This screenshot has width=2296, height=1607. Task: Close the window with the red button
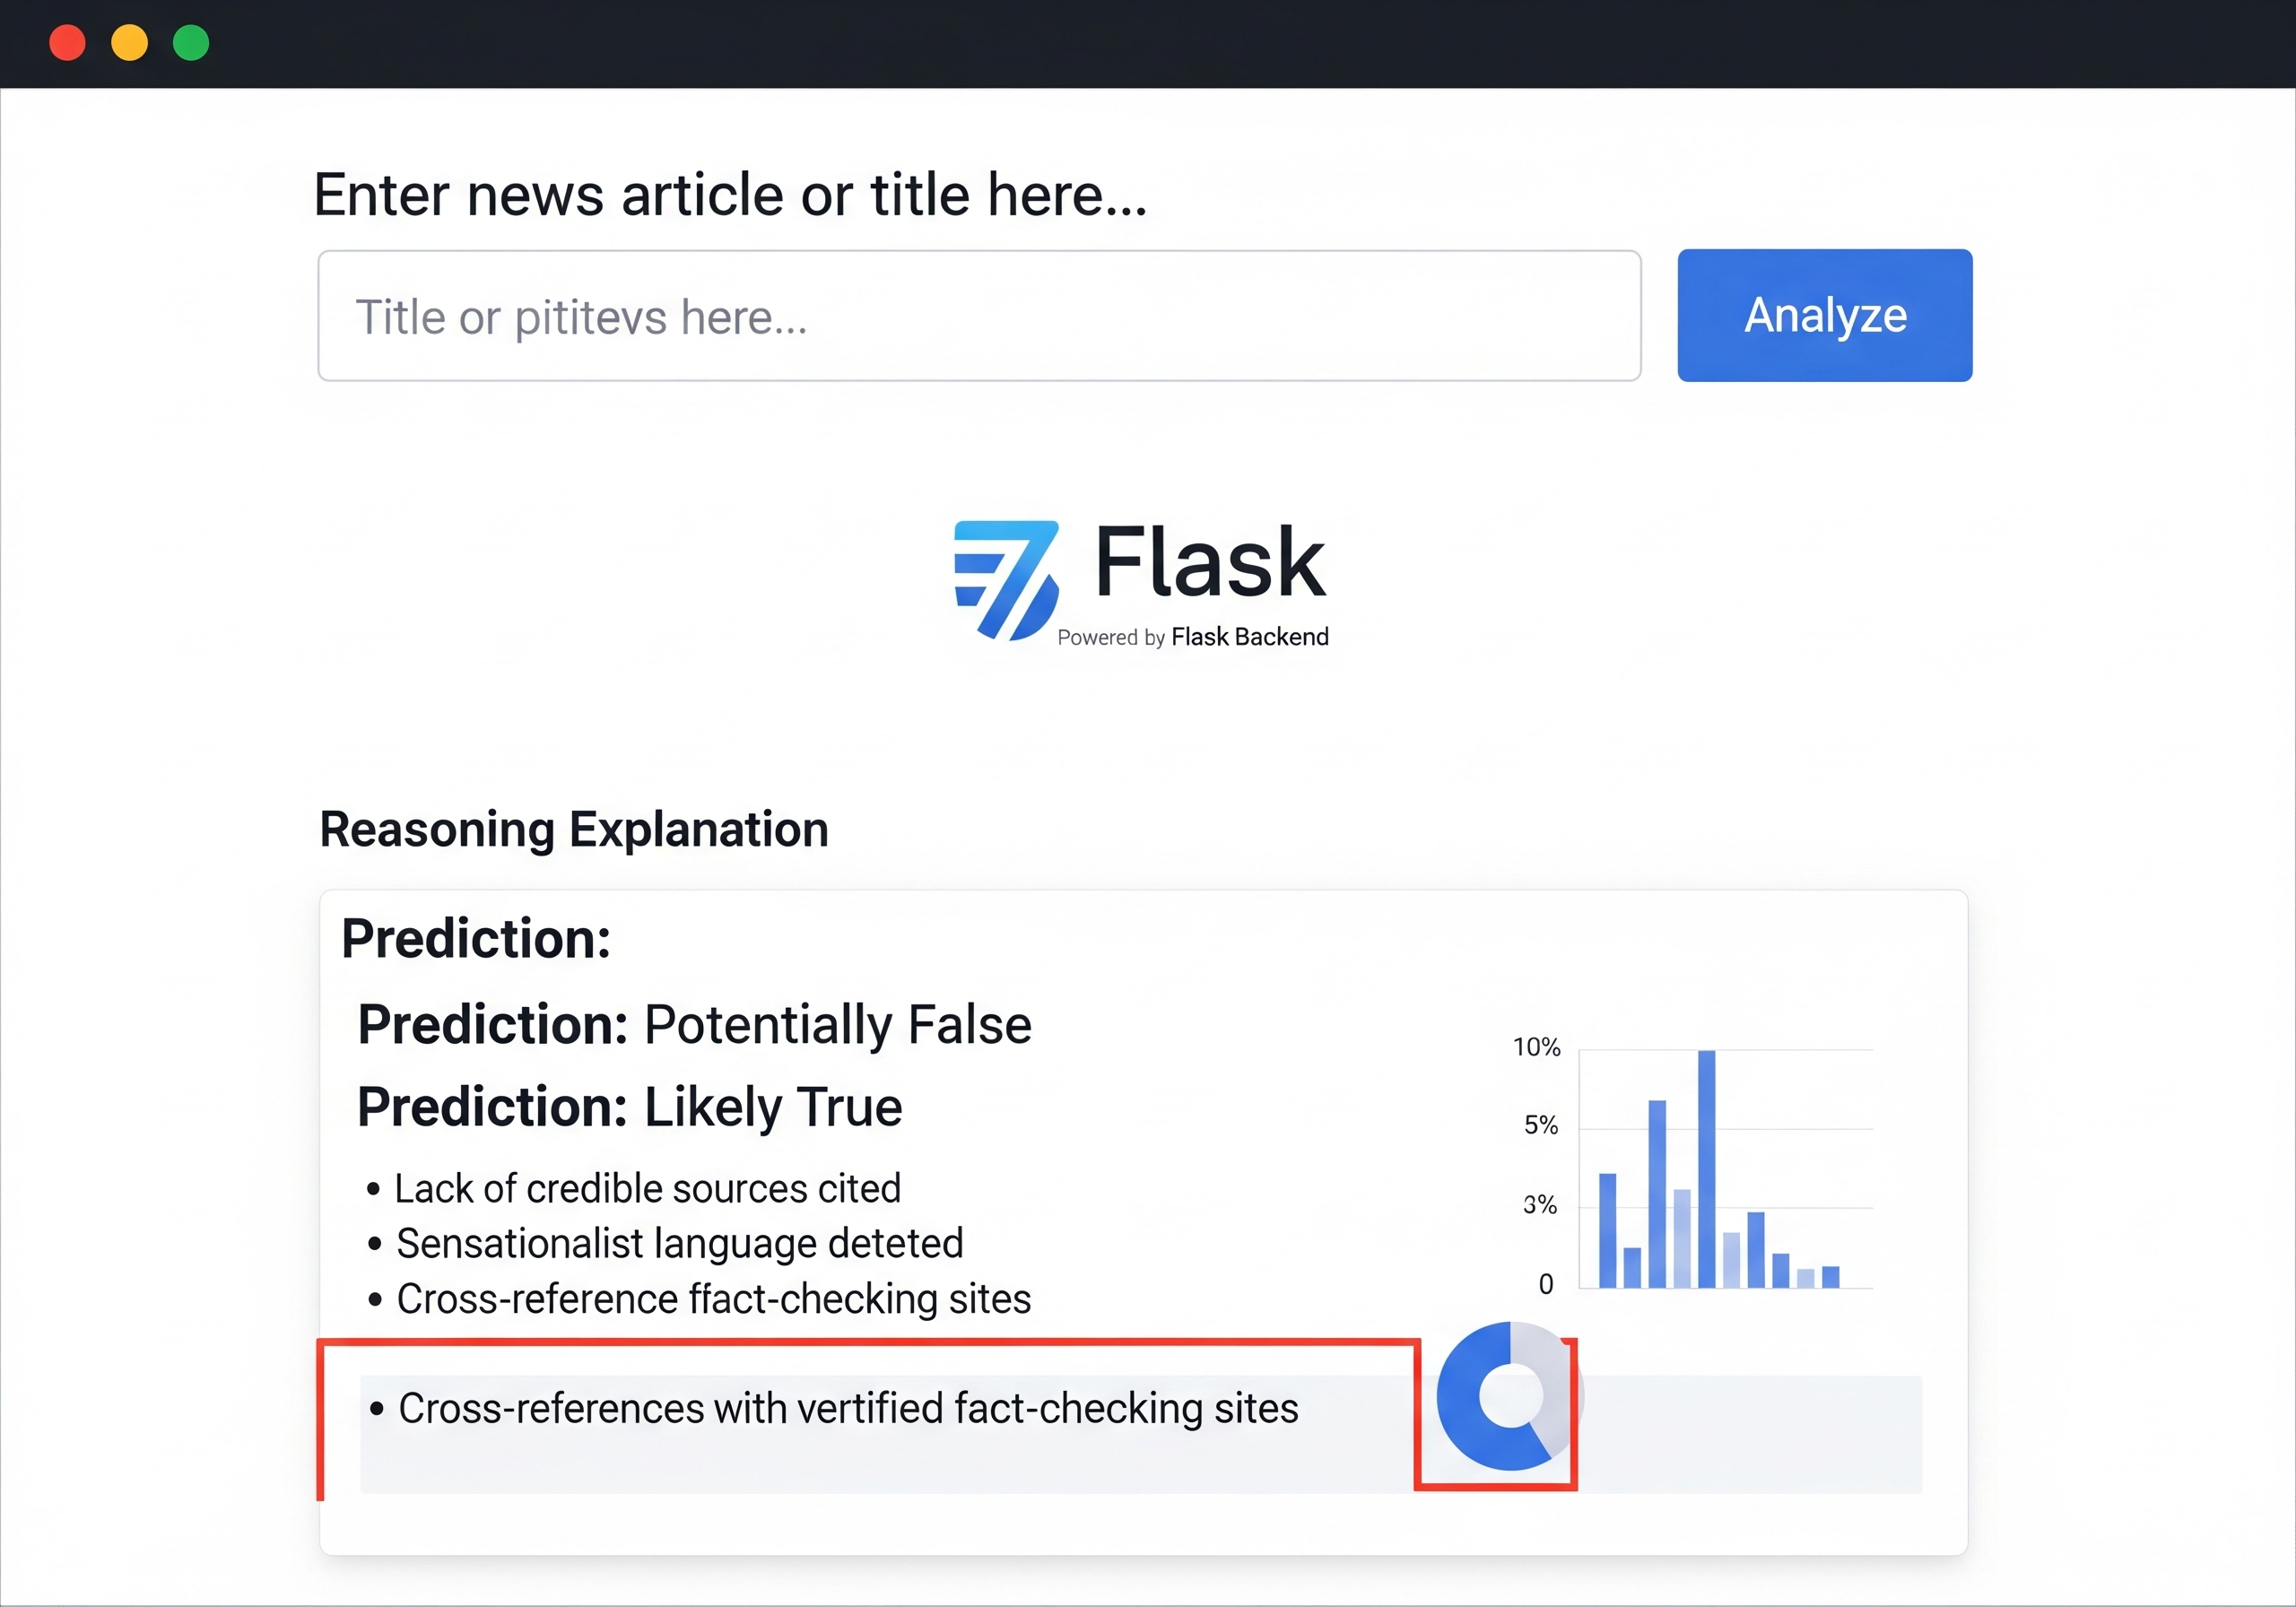tap(68, 43)
